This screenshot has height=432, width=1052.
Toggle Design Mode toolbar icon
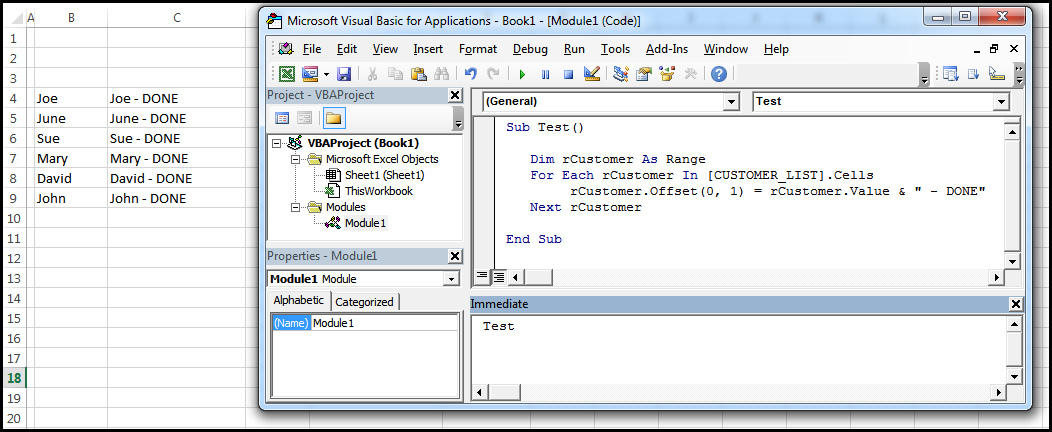[x=591, y=74]
